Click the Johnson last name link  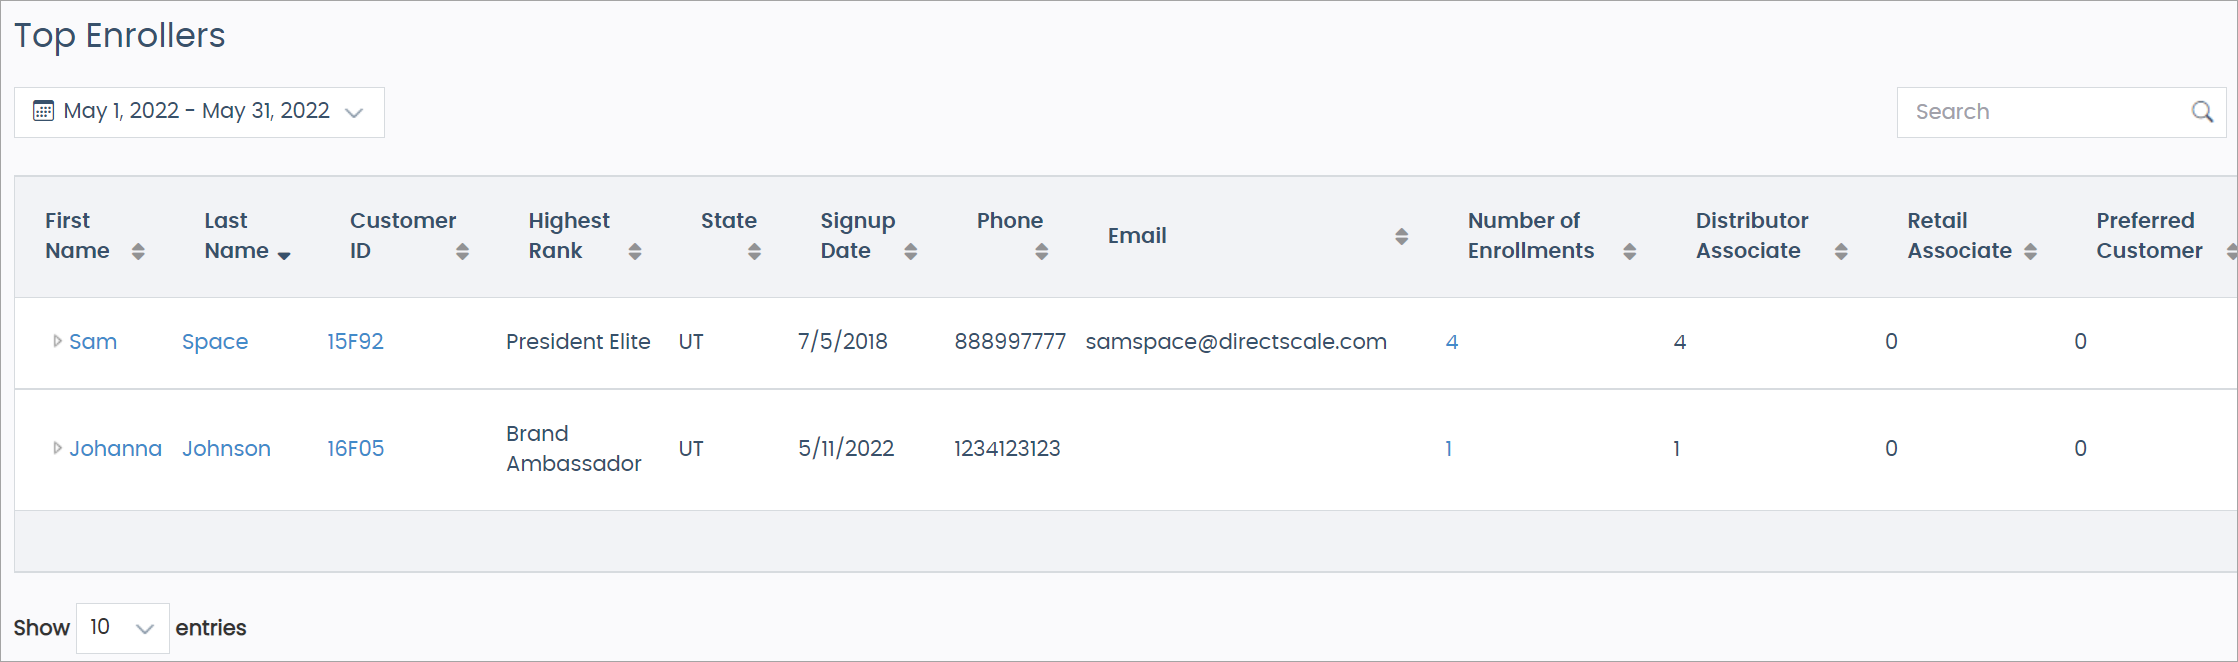[x=226, y=449]
